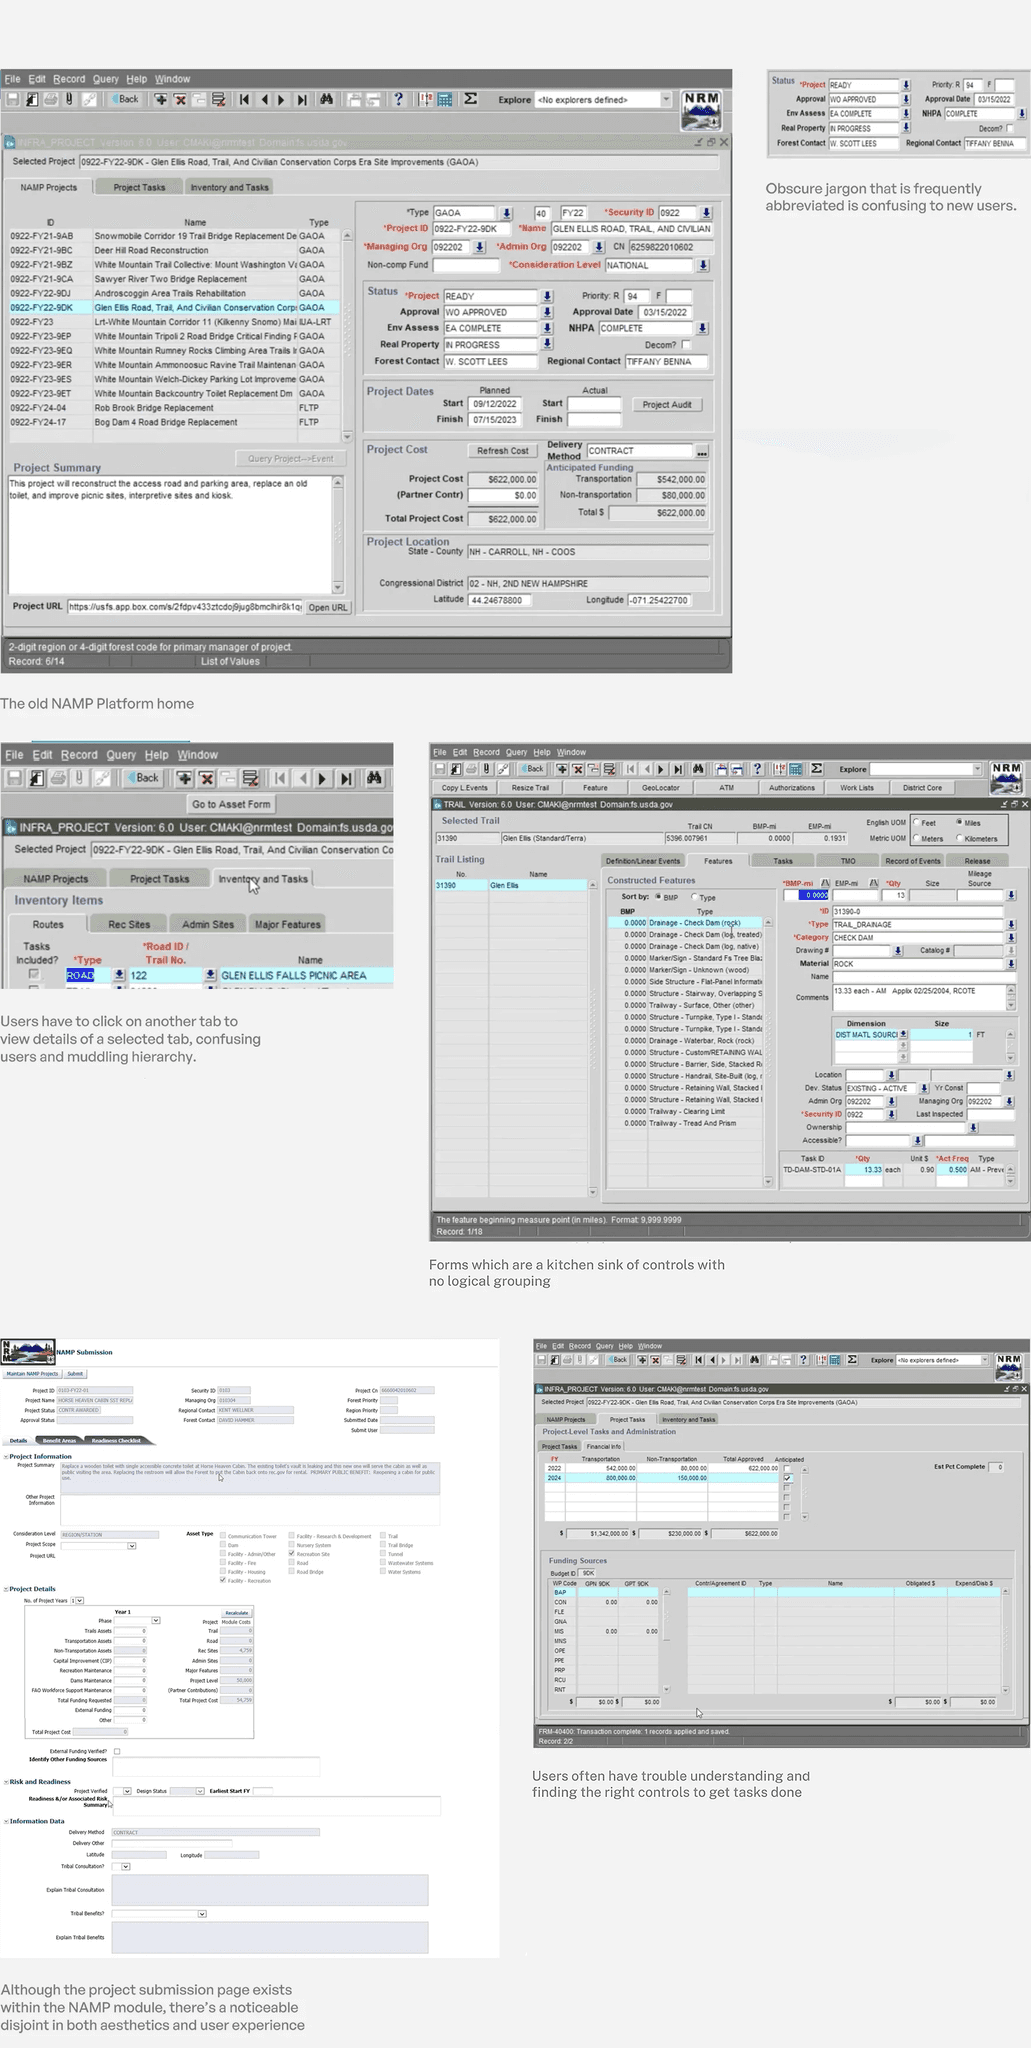Click Insert Record plus icon in Inventory Items window
The height and width of the screenshot is (2048, 1031).
click(x=184, y=778)
